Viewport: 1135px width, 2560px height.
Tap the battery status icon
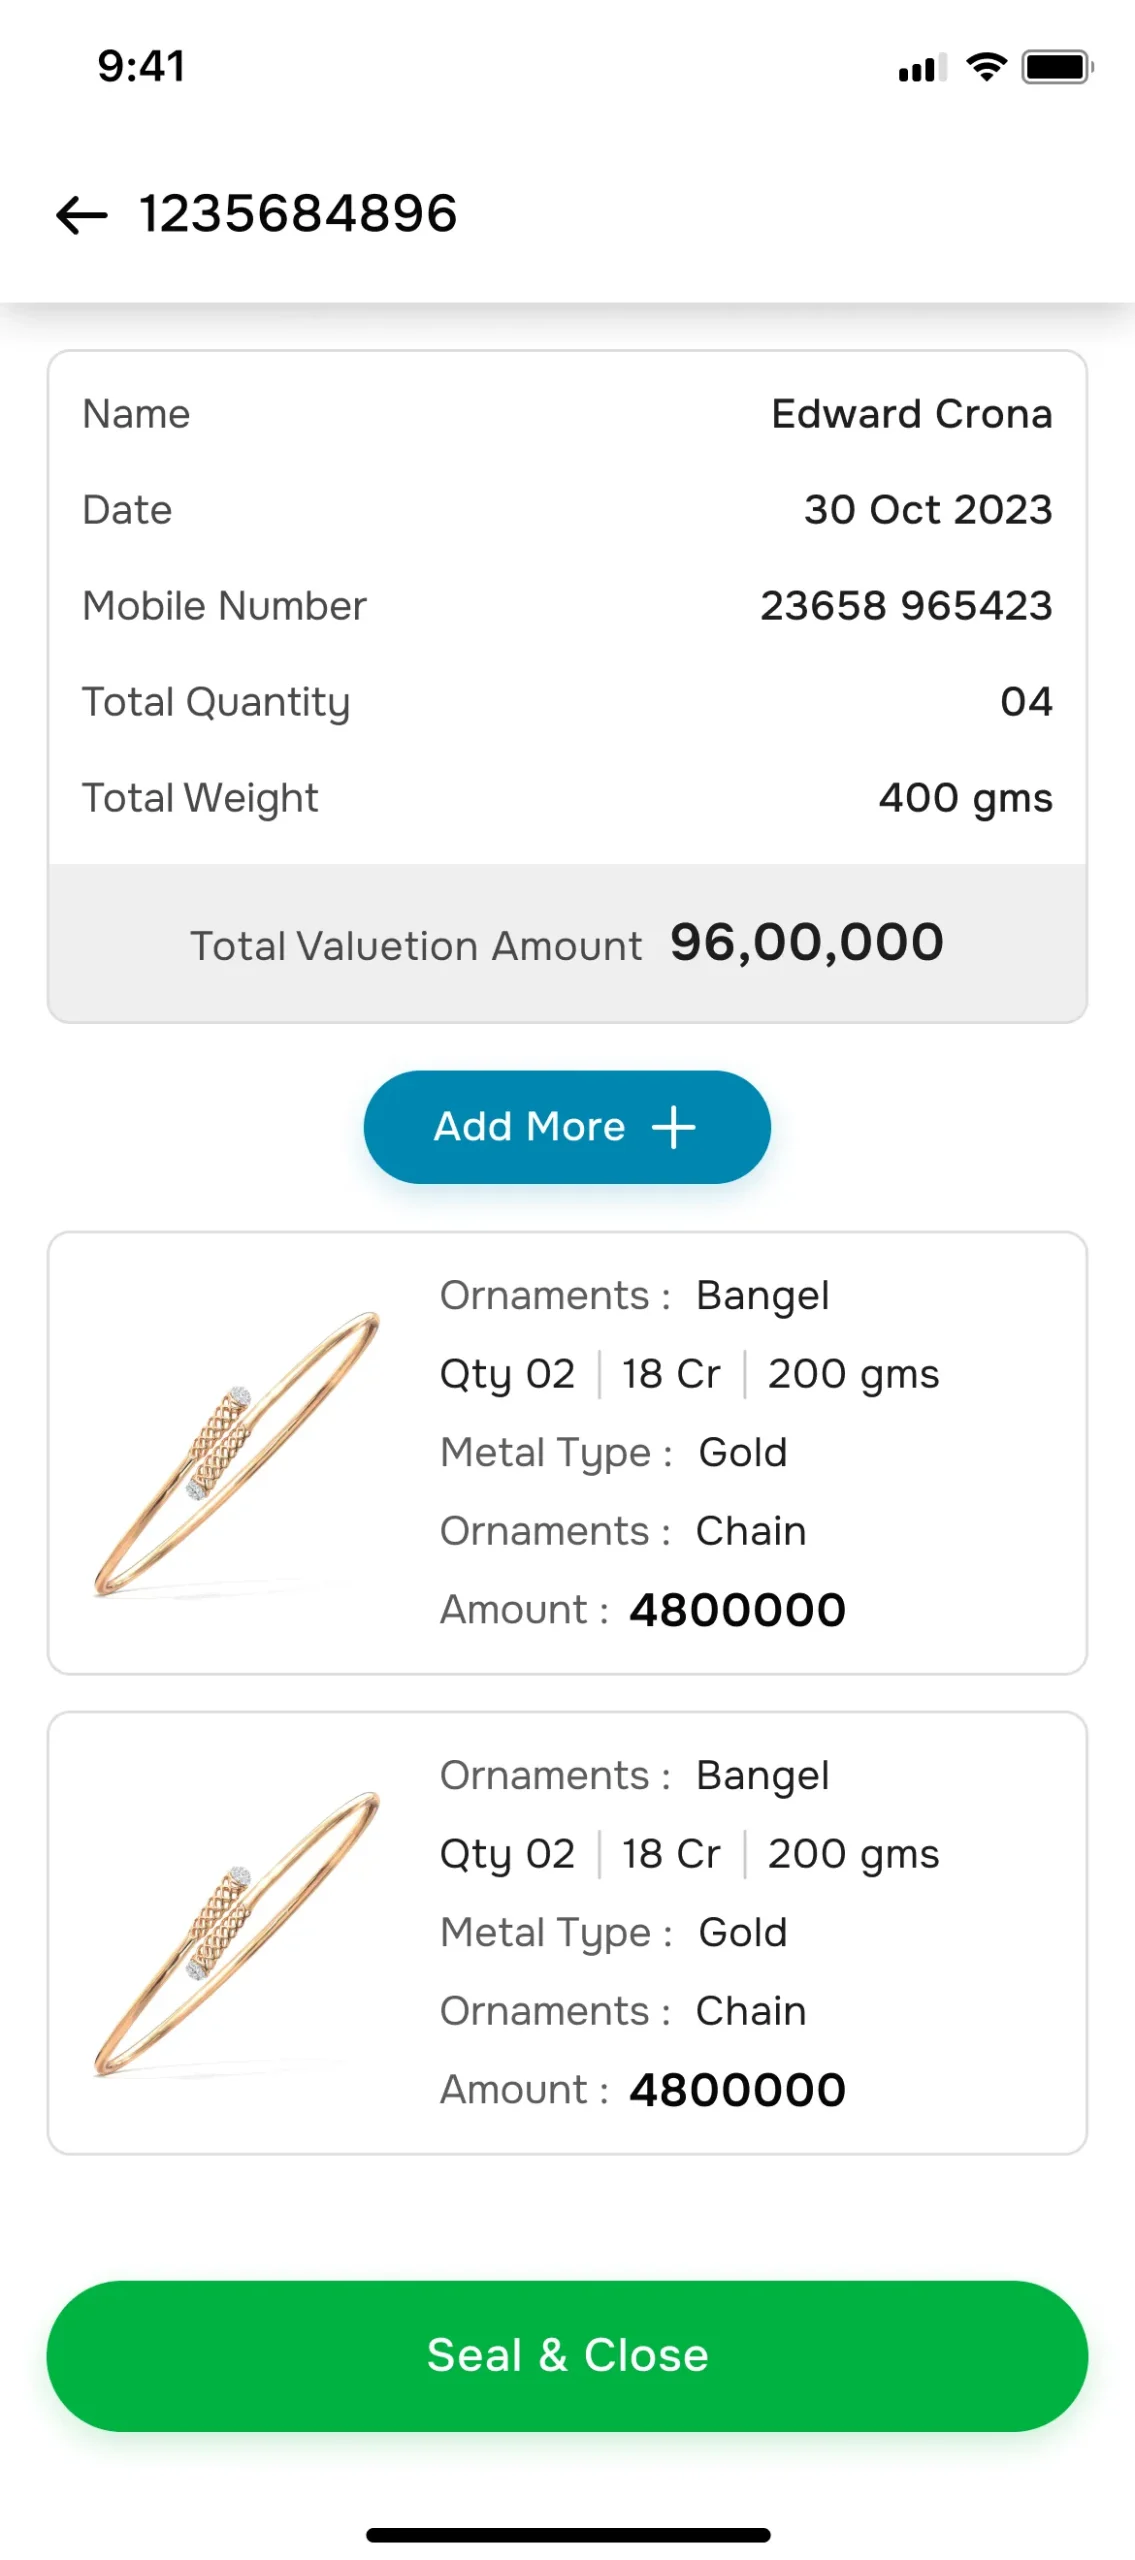[x=1056, y=68]
